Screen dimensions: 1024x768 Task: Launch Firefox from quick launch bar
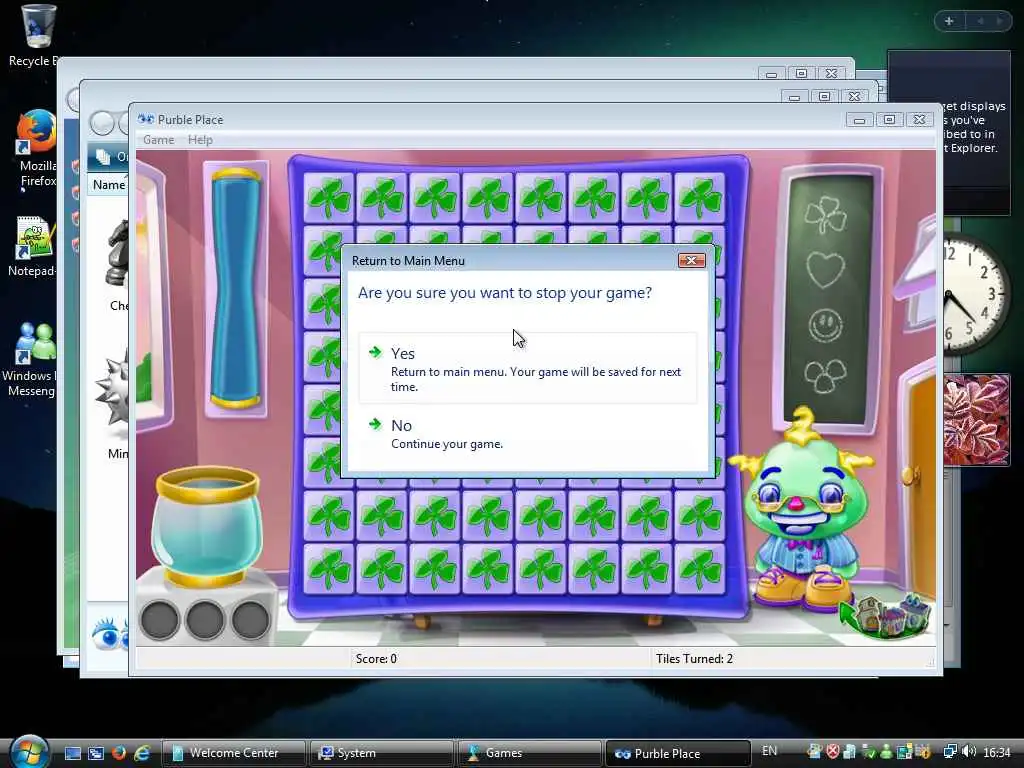click(x=118, y=753)
